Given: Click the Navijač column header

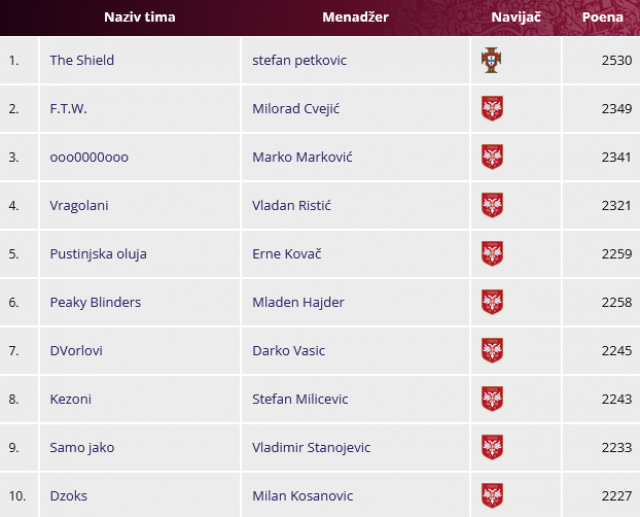Looking at the screenshot, I should 517,17.
